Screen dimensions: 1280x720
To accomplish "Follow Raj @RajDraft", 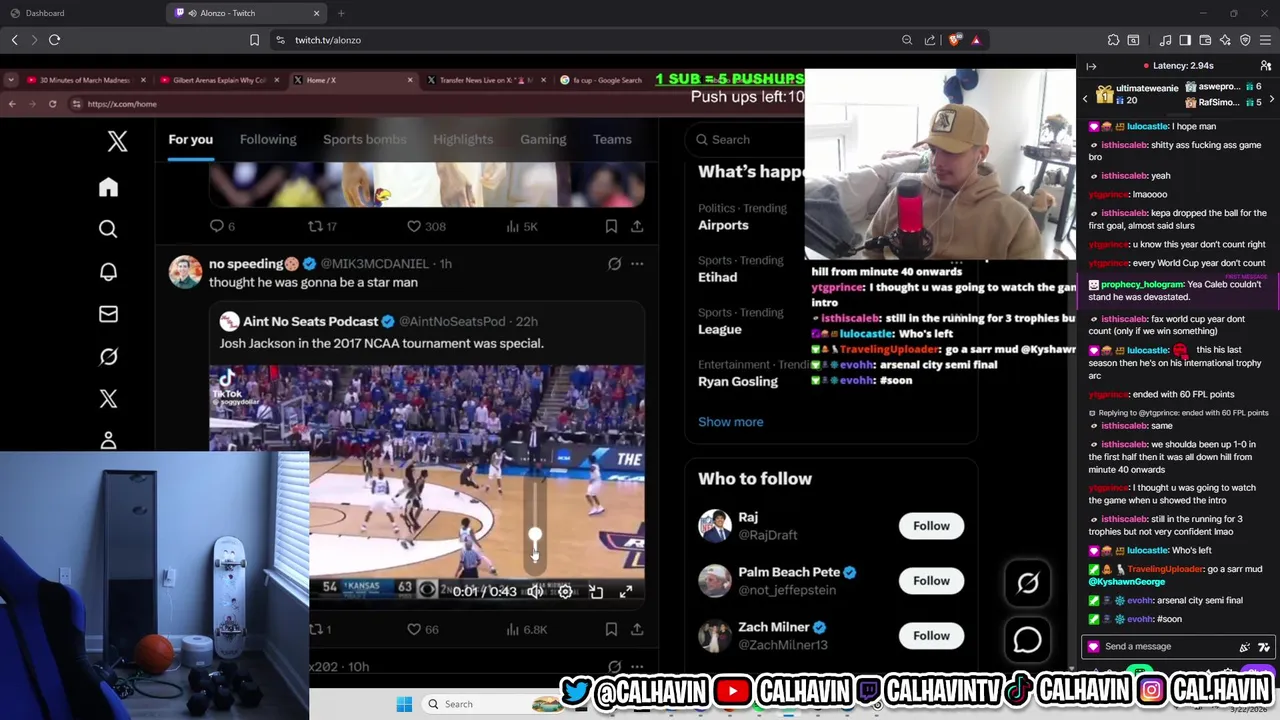I will [x=931, y=526].
